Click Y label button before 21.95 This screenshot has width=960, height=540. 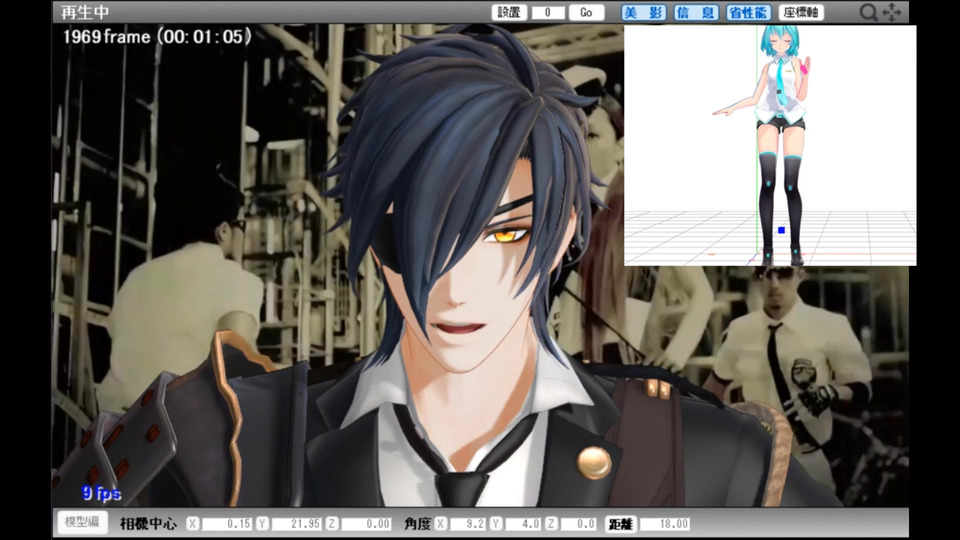coord(263,523)
